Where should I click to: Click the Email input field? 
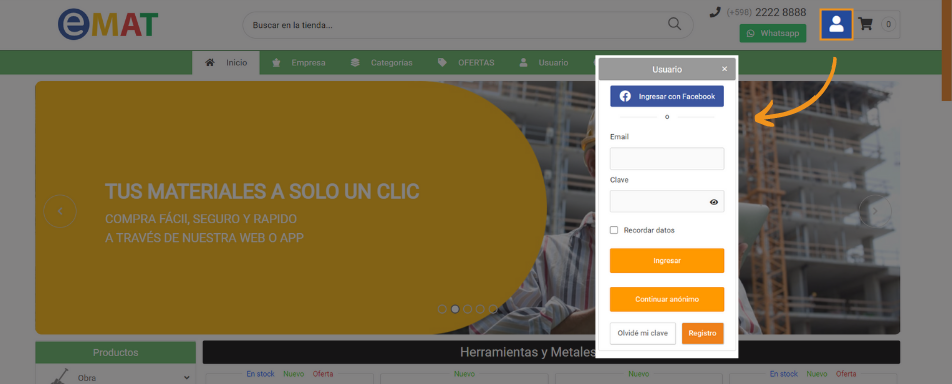[667, 159]
